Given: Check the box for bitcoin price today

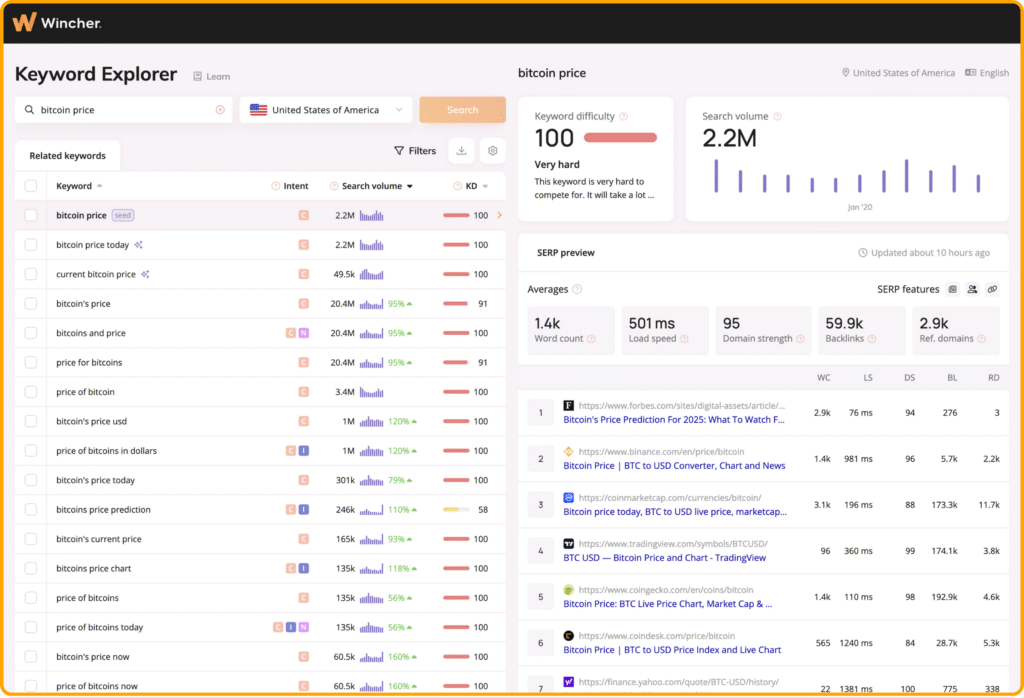Looking at the screenshot, I should (31, 245).
